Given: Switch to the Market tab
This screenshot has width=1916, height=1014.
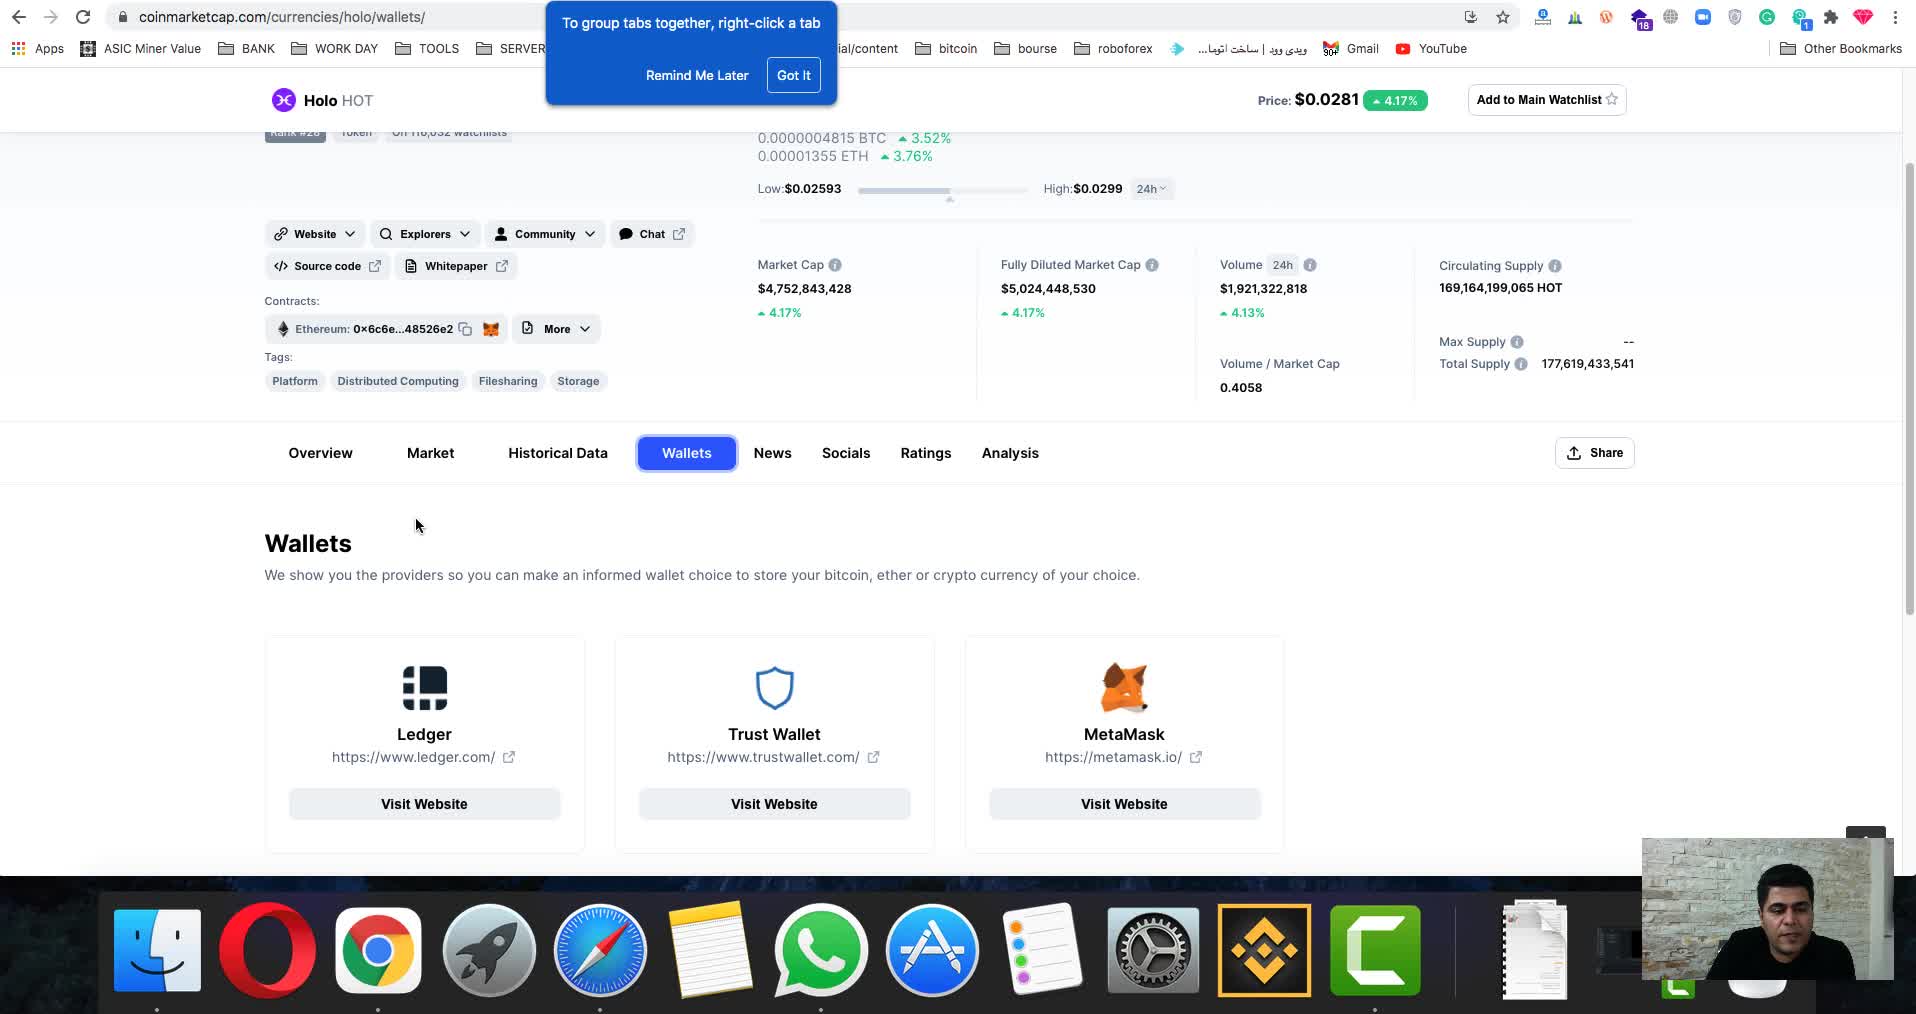Looking at the screenshot, I should click(430, 453).
